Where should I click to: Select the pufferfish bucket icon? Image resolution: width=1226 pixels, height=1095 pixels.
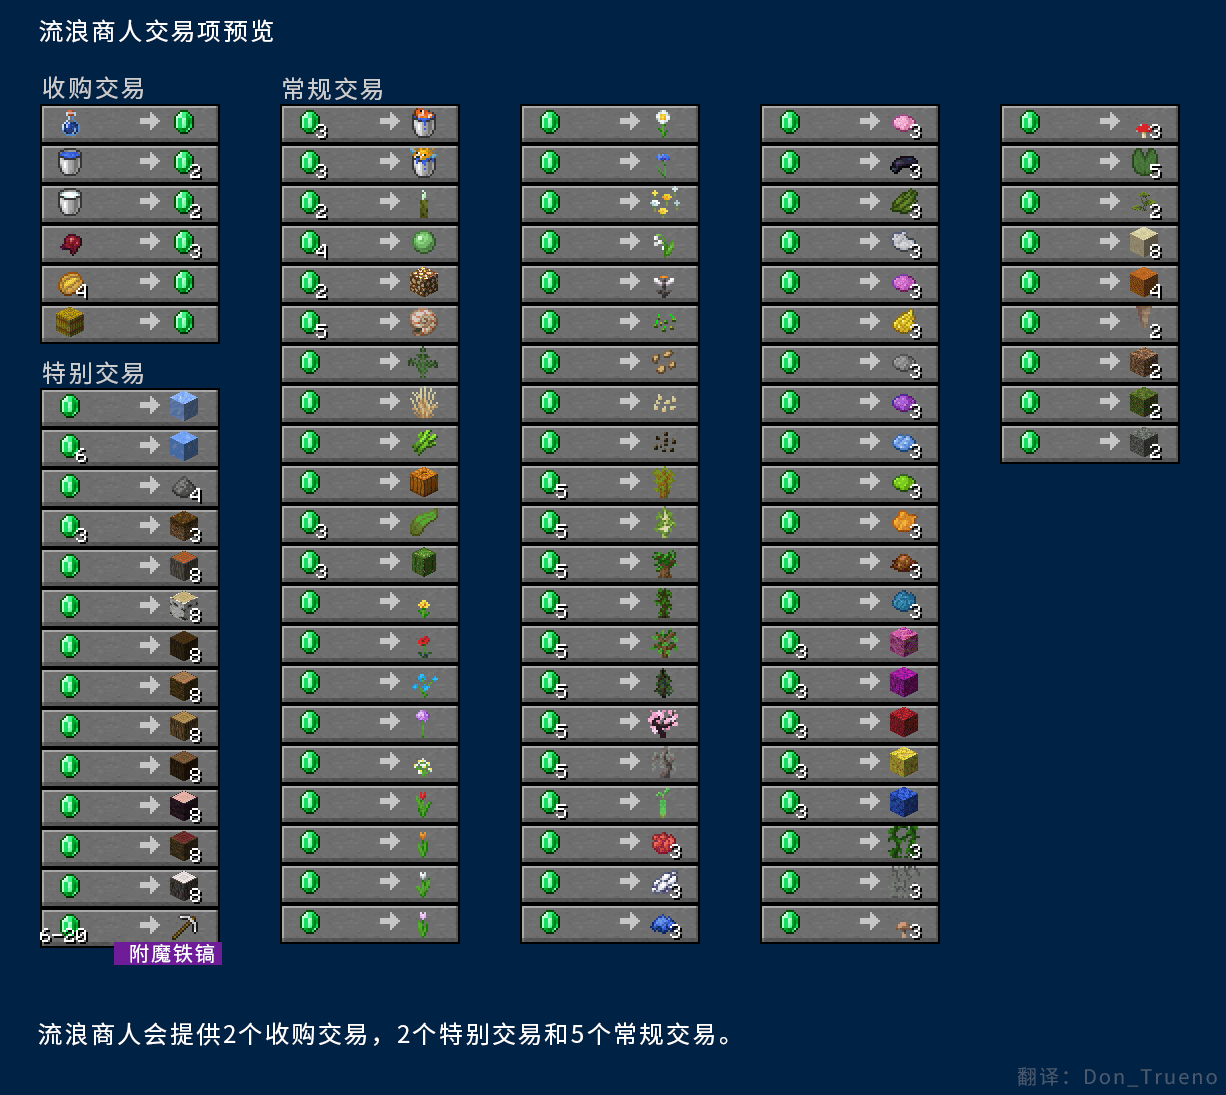click(423, 163)
